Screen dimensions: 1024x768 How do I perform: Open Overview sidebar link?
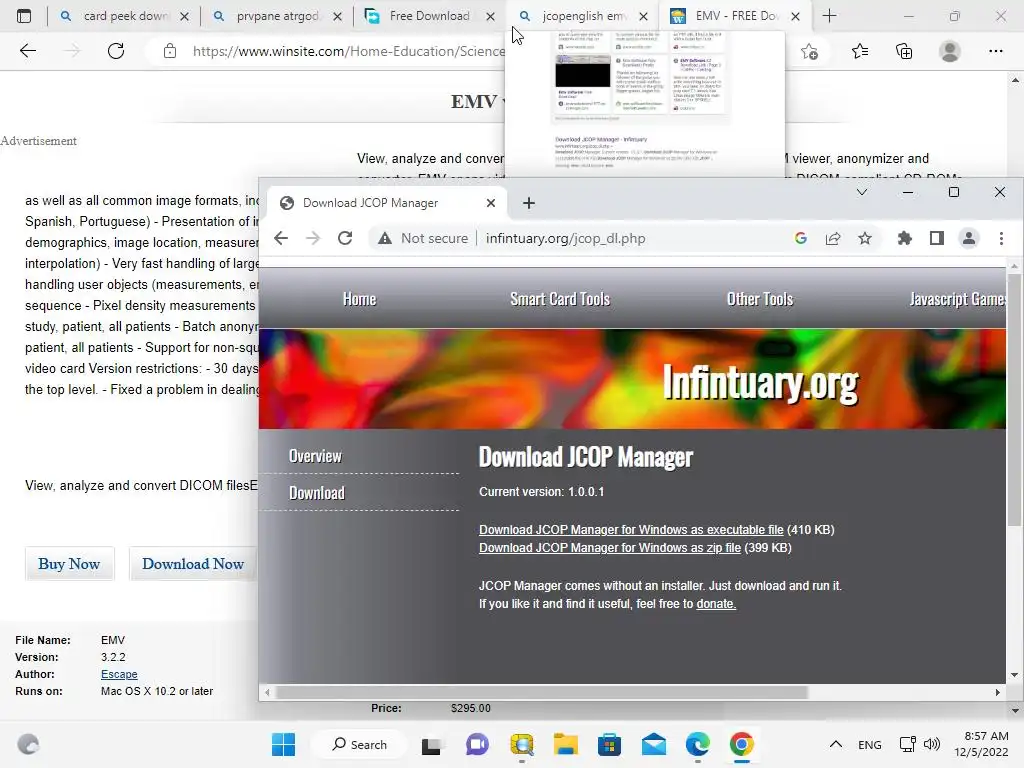(x=315, y=456)
